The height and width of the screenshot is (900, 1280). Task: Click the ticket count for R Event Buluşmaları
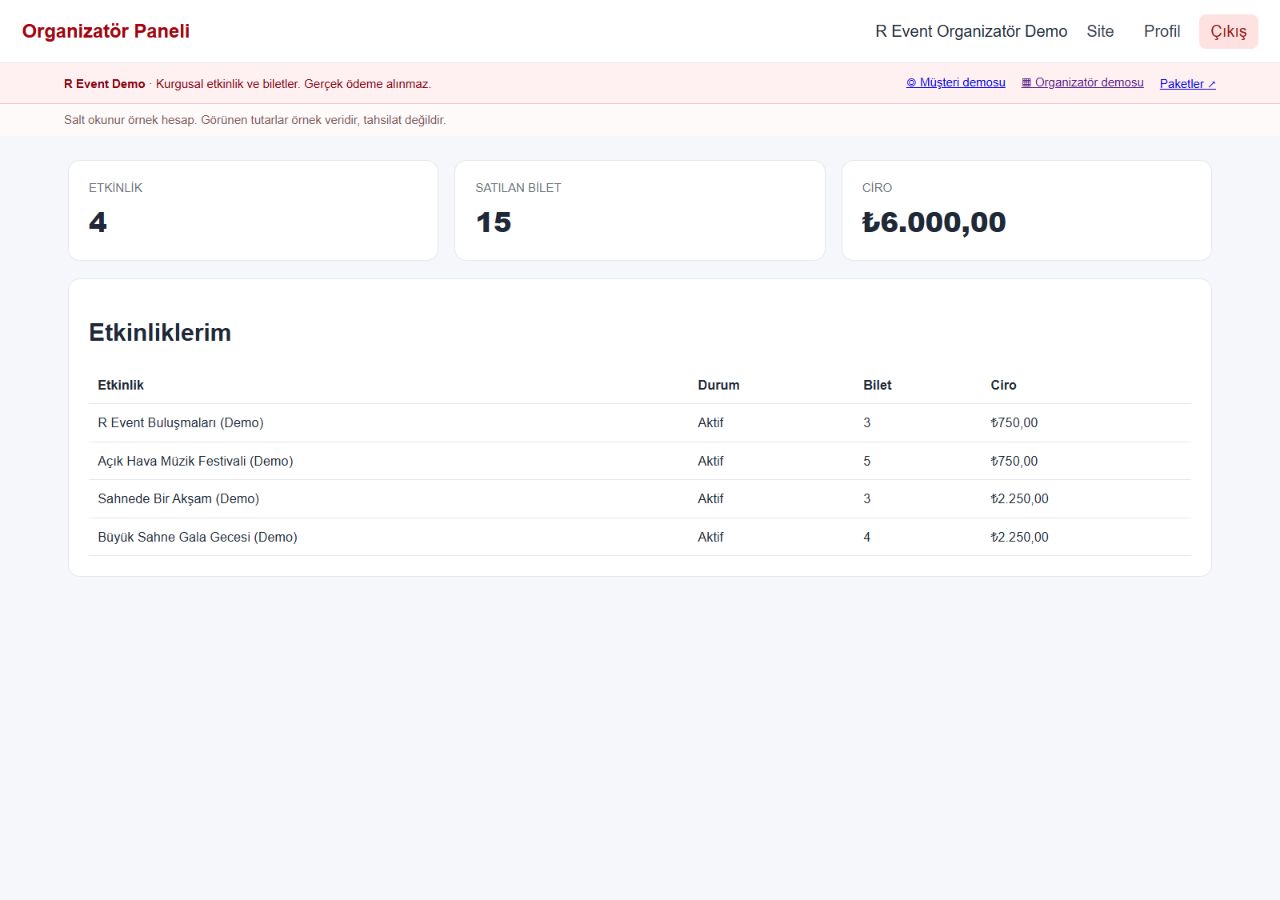tap(867, 423)
